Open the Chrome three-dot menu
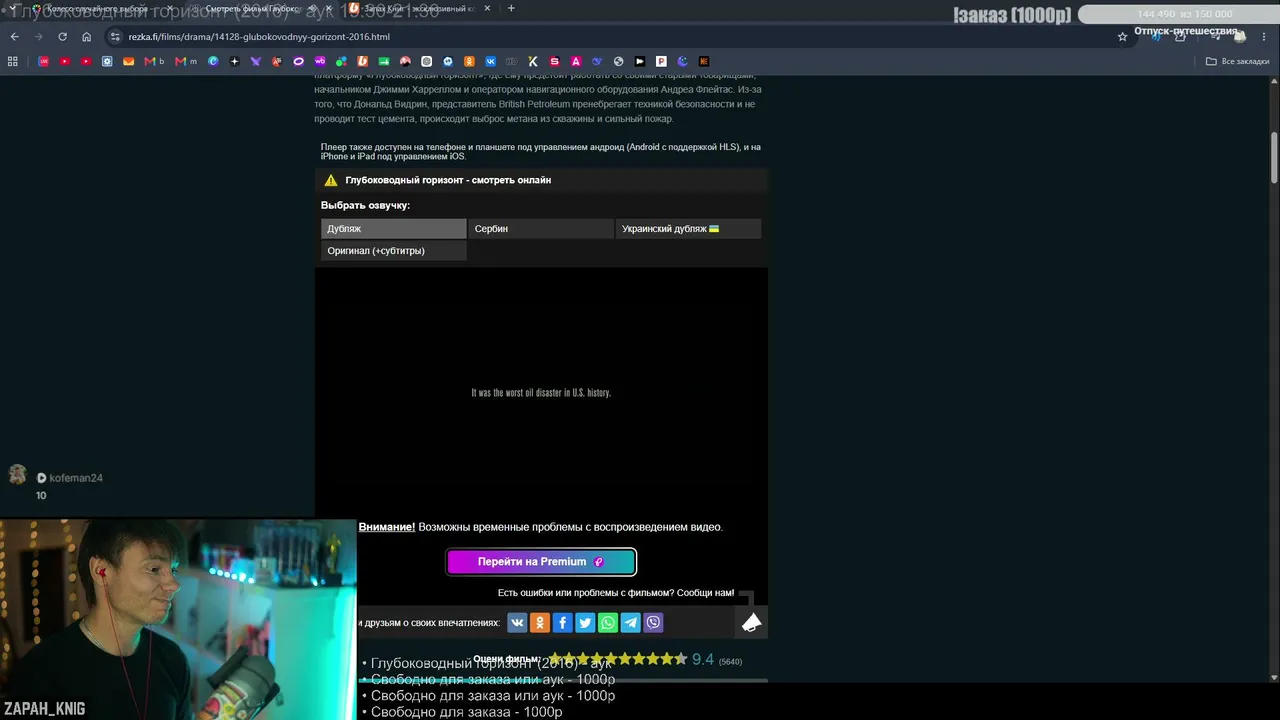This screenshot has width=1280, height=720. click(1265, 37)
